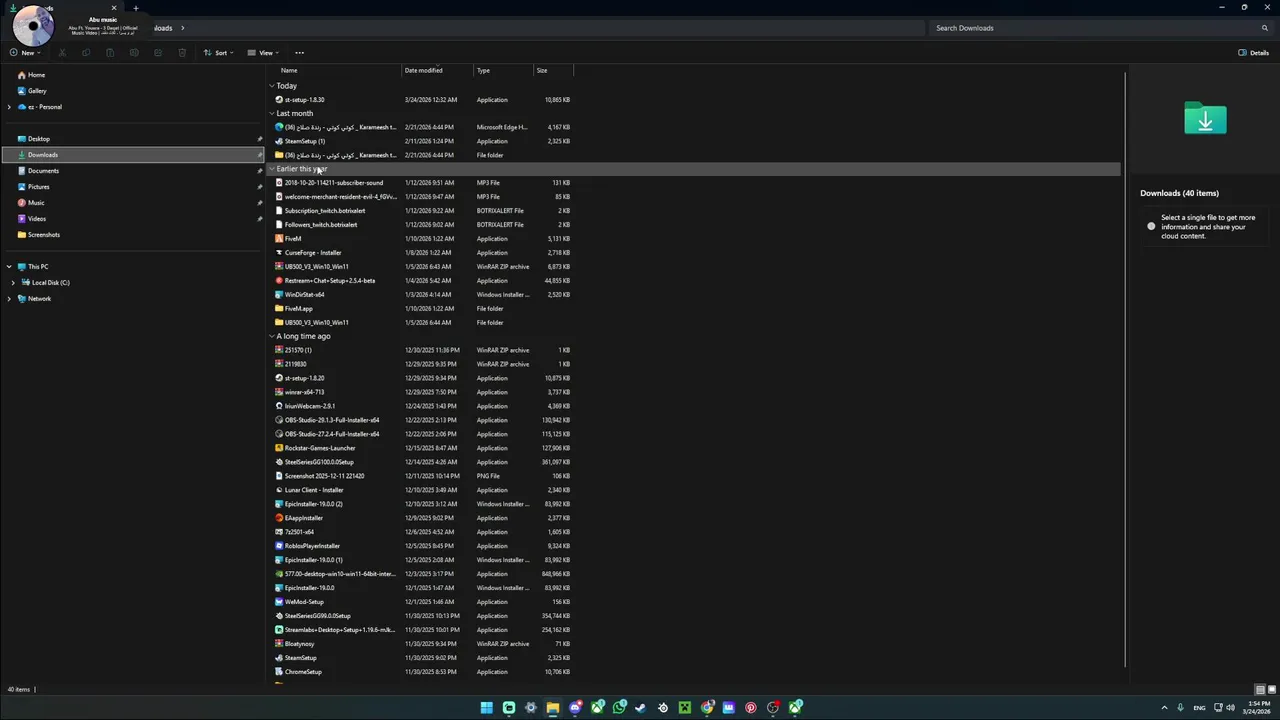Open Gallery in the navigation pane
This screenshot has height=720, width=1280.
37,91
